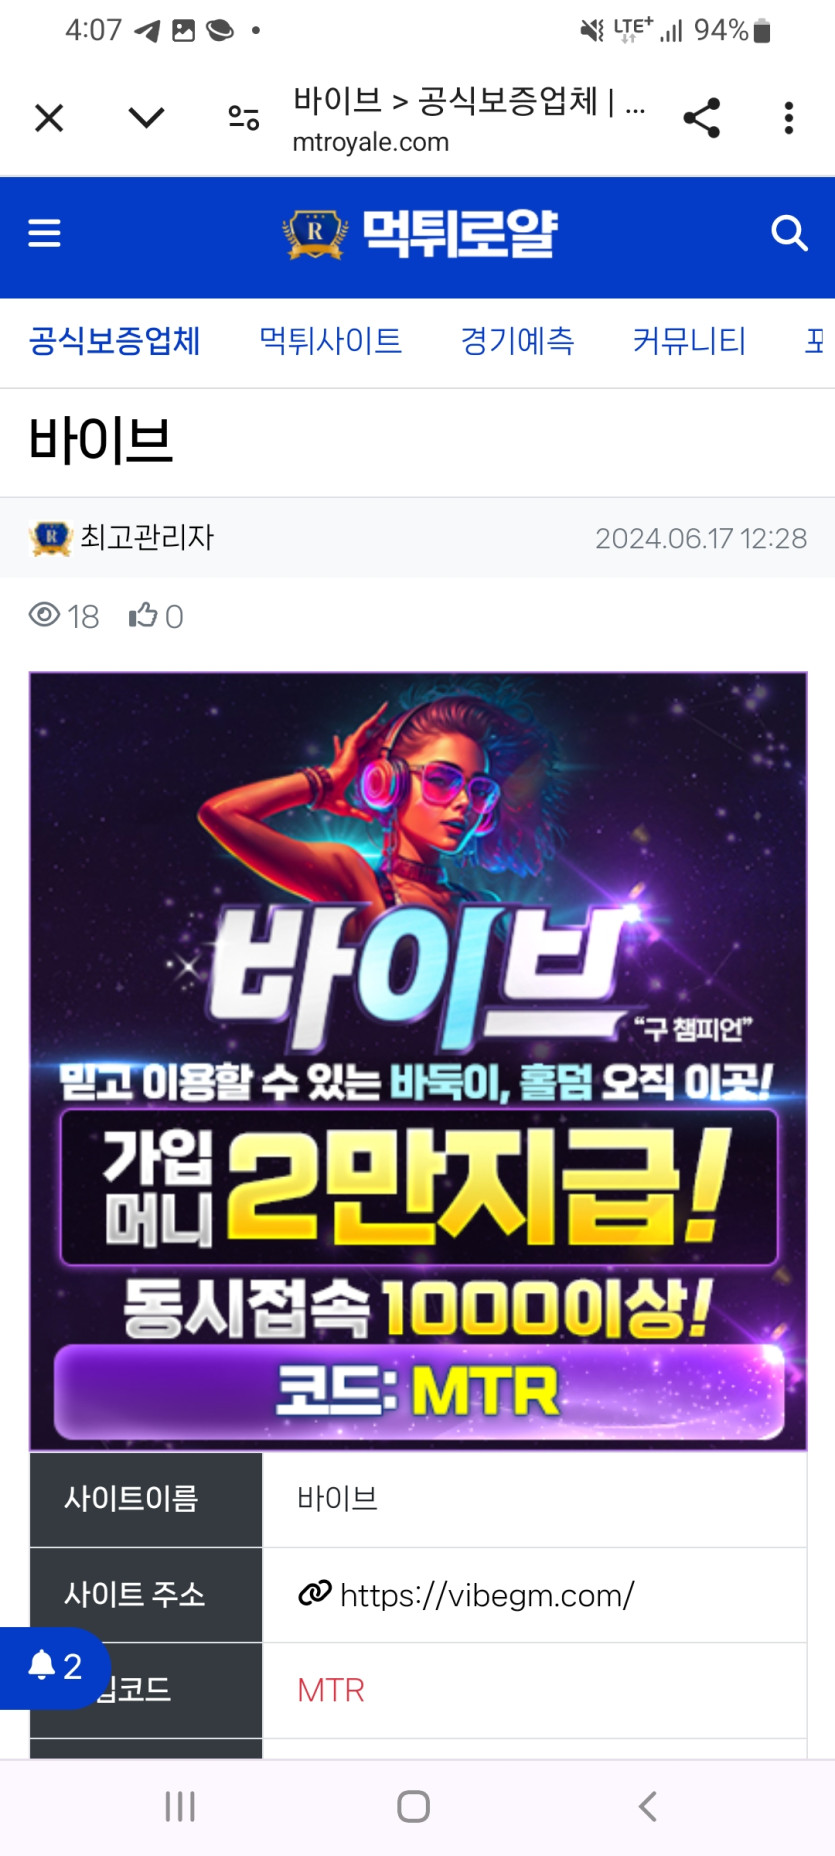Open the 바이브 promotional banner image

tap(418, 1061)
